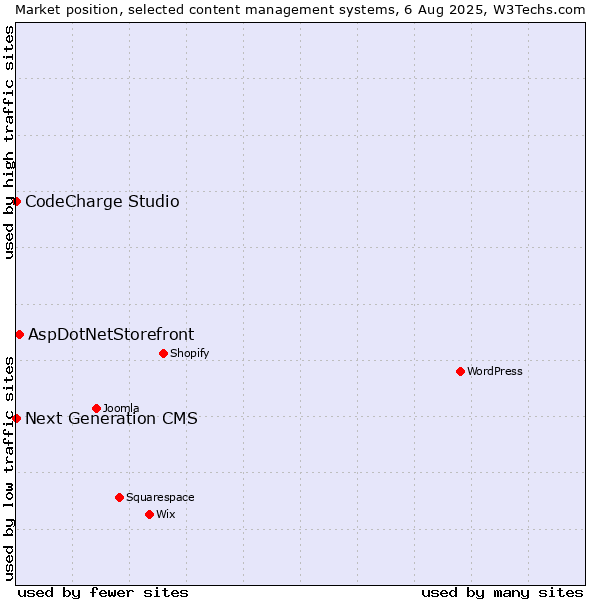Click the Next Generation CMS red marker
This screenshot has height=600, width=600.
click(x=16, y=418)
